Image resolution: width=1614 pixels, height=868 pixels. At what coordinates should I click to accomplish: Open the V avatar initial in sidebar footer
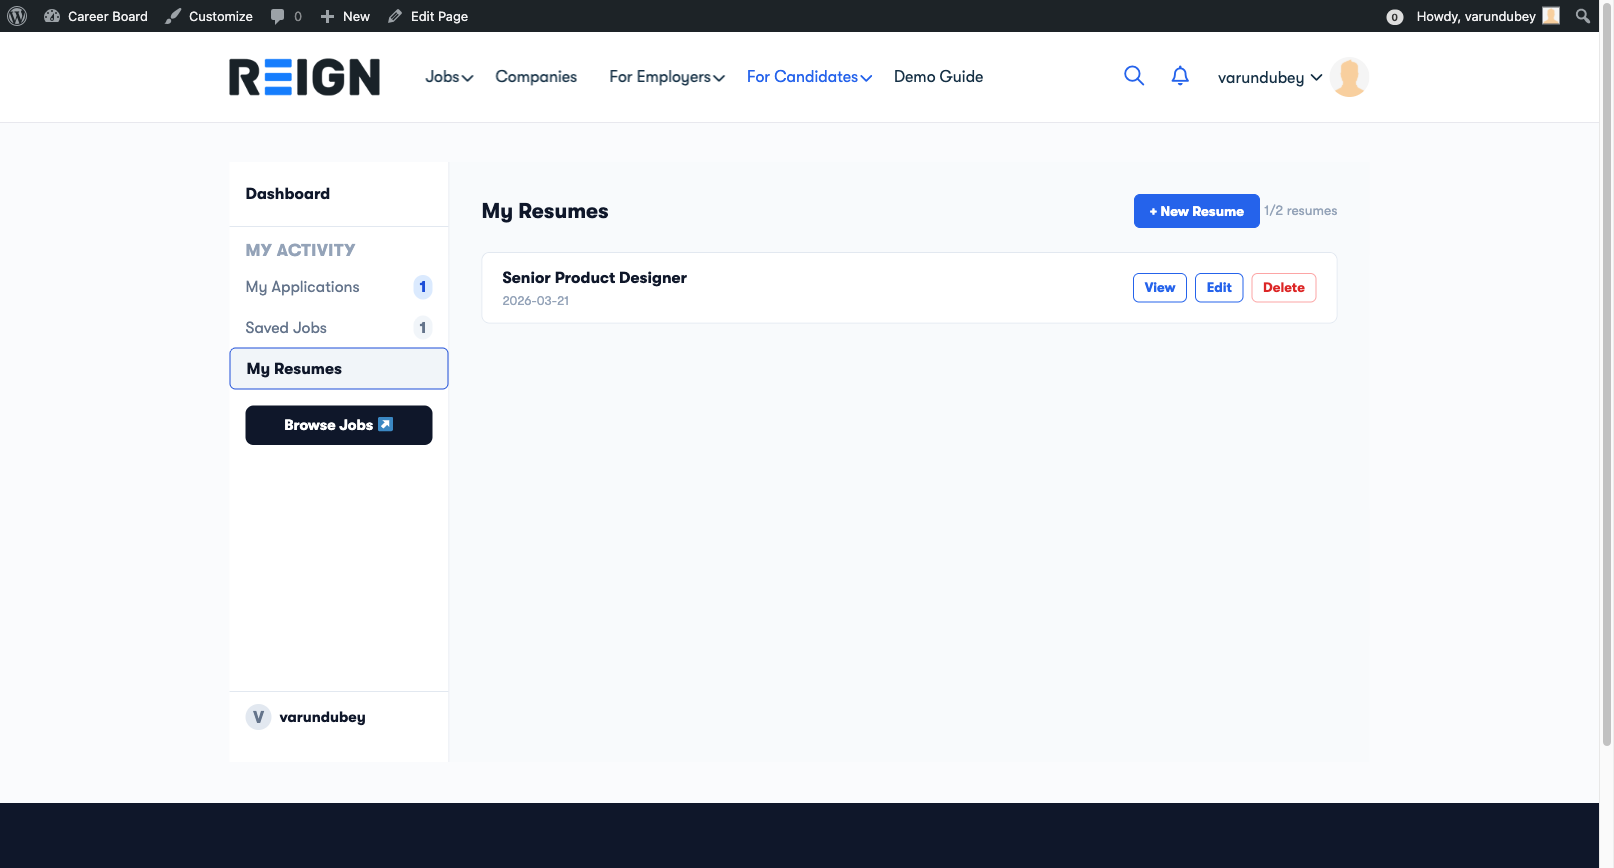click(258, 717)
